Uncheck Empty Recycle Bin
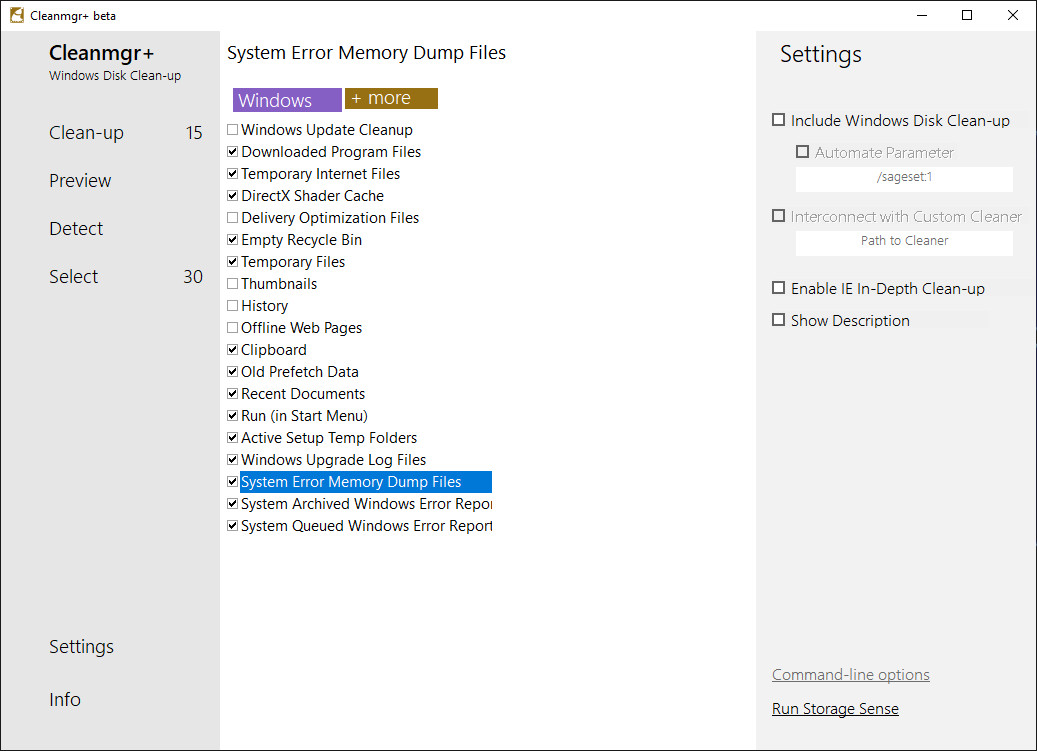 (232, 239)
